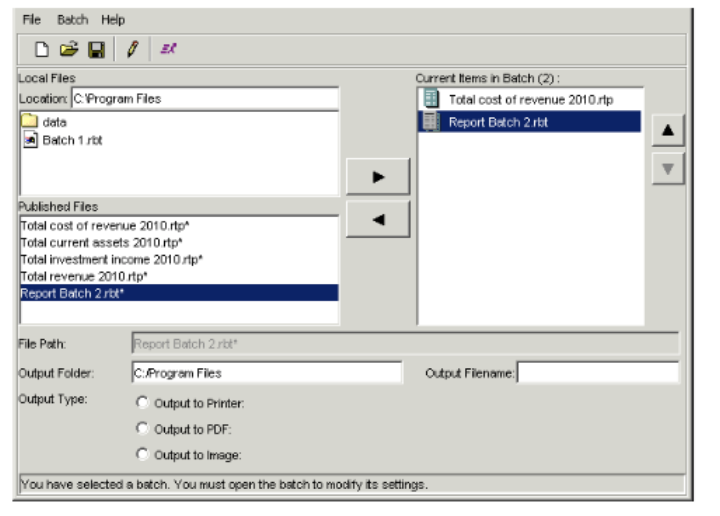Select the data folder in Local Files
This screenshot has width=720, height=516.
tap(54, 122)
